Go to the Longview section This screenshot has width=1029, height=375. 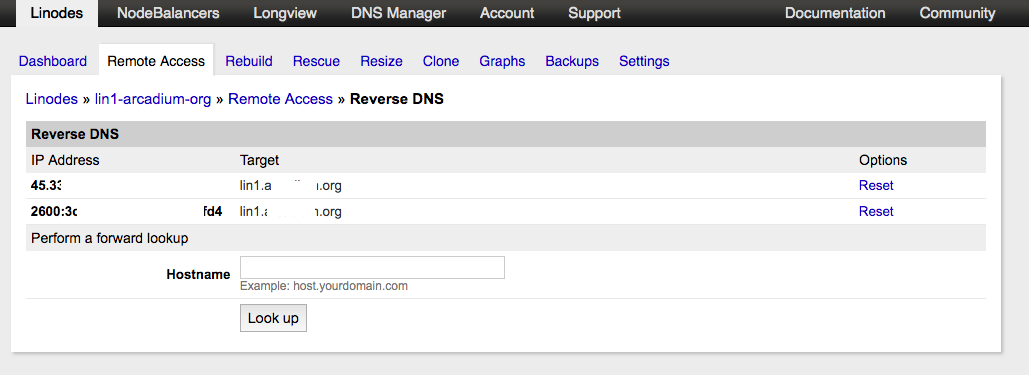285,13
